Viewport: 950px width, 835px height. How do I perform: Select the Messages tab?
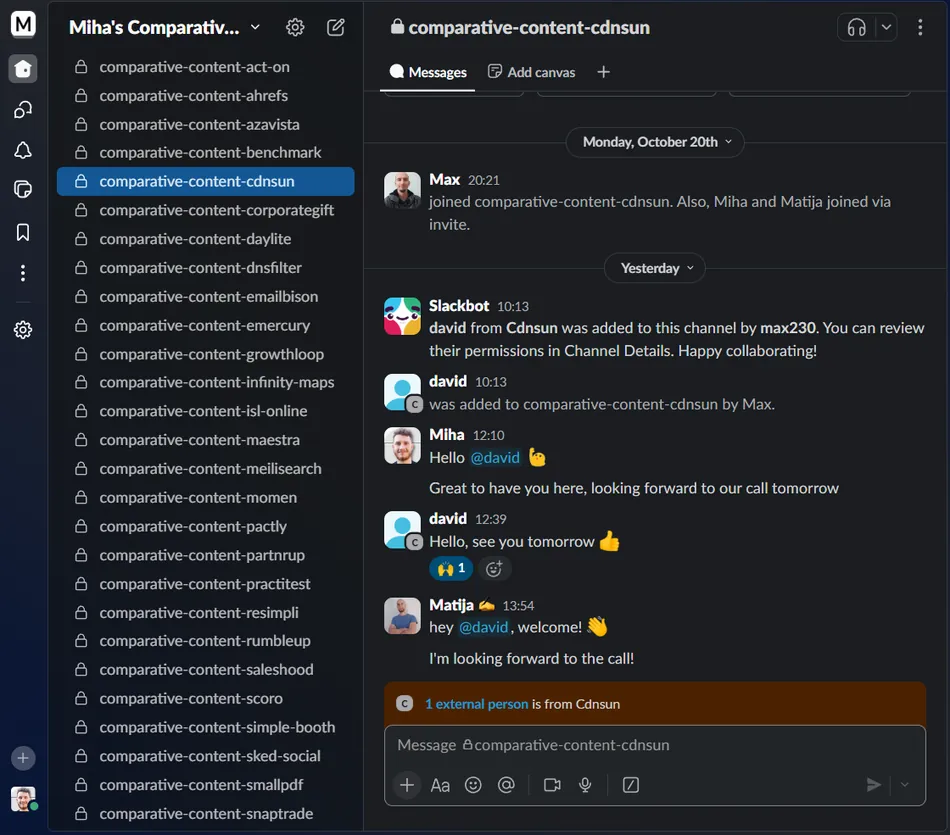pos(427,72)
